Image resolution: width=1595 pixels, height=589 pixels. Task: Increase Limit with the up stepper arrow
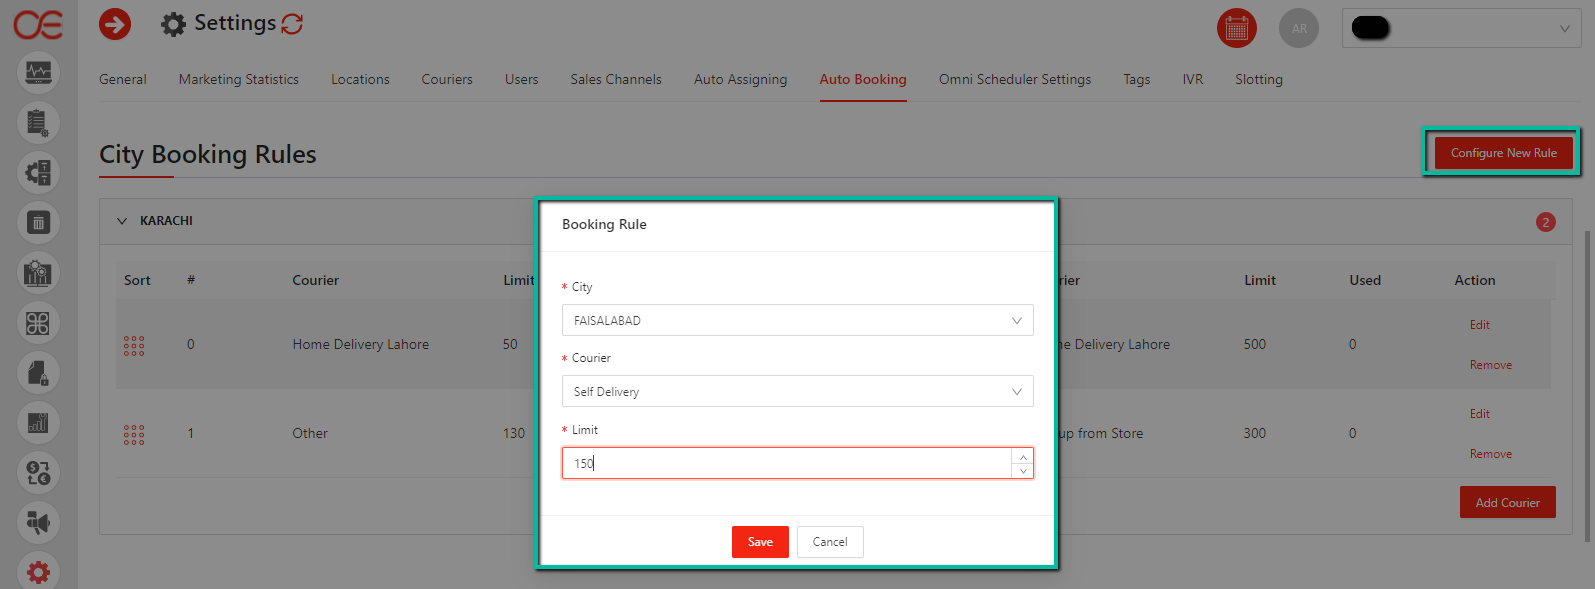tap(1023, 457)
